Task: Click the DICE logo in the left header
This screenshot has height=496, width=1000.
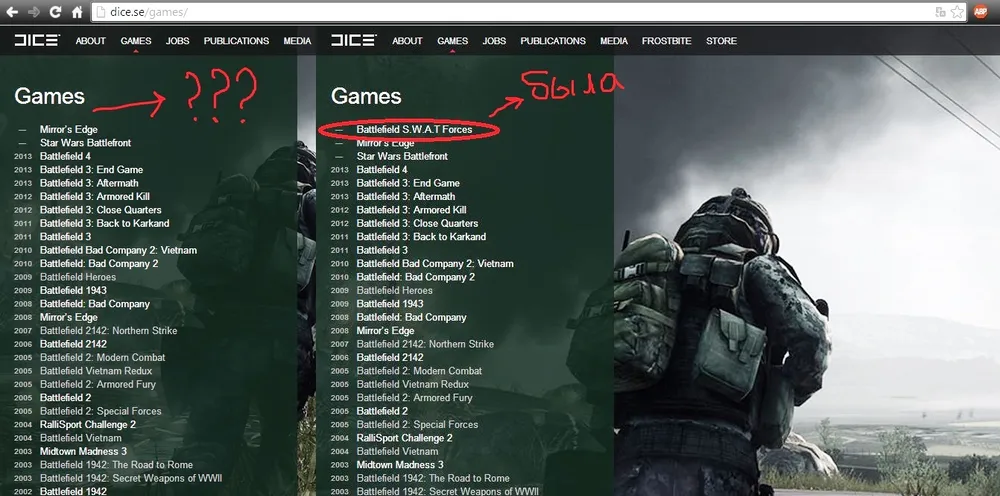Action: point(37,40)
